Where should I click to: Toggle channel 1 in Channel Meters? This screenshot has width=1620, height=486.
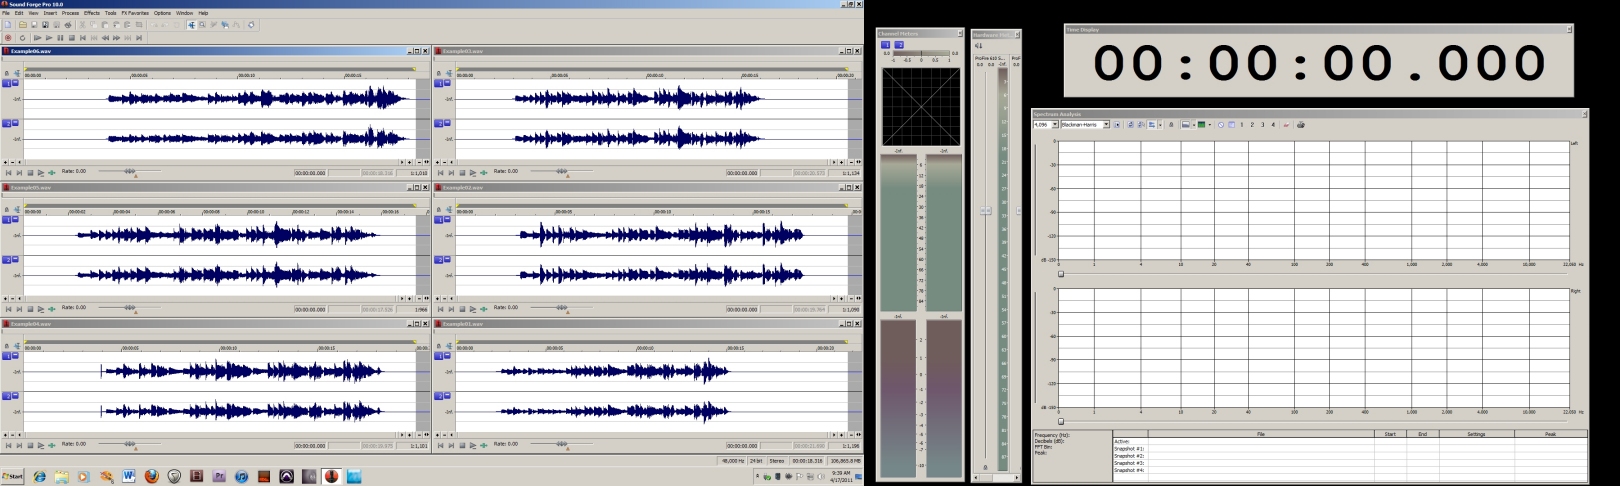885,45
